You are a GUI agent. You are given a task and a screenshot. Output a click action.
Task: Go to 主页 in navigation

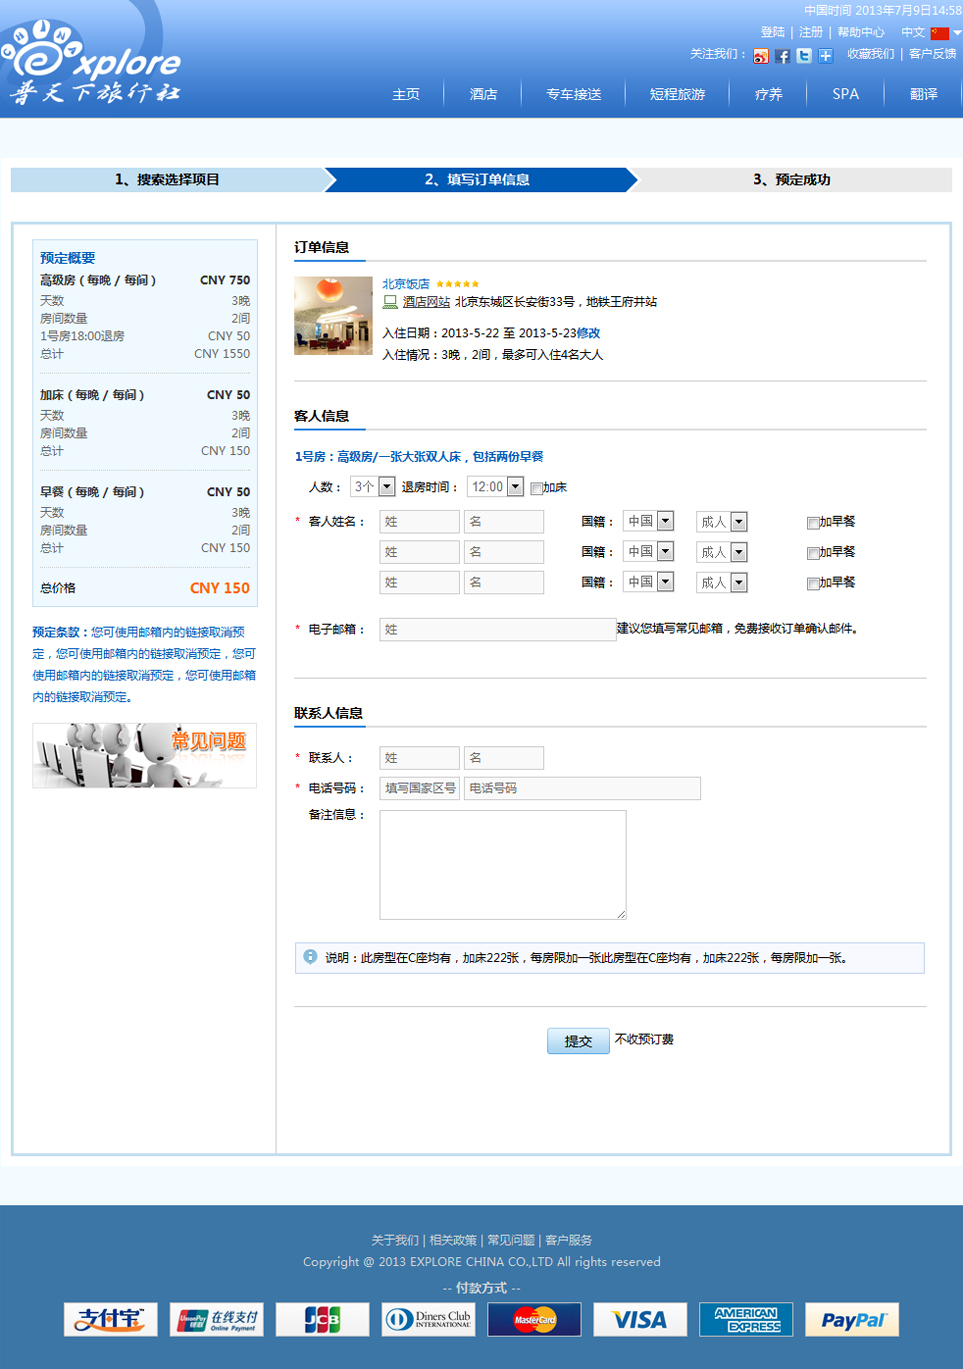406,94
